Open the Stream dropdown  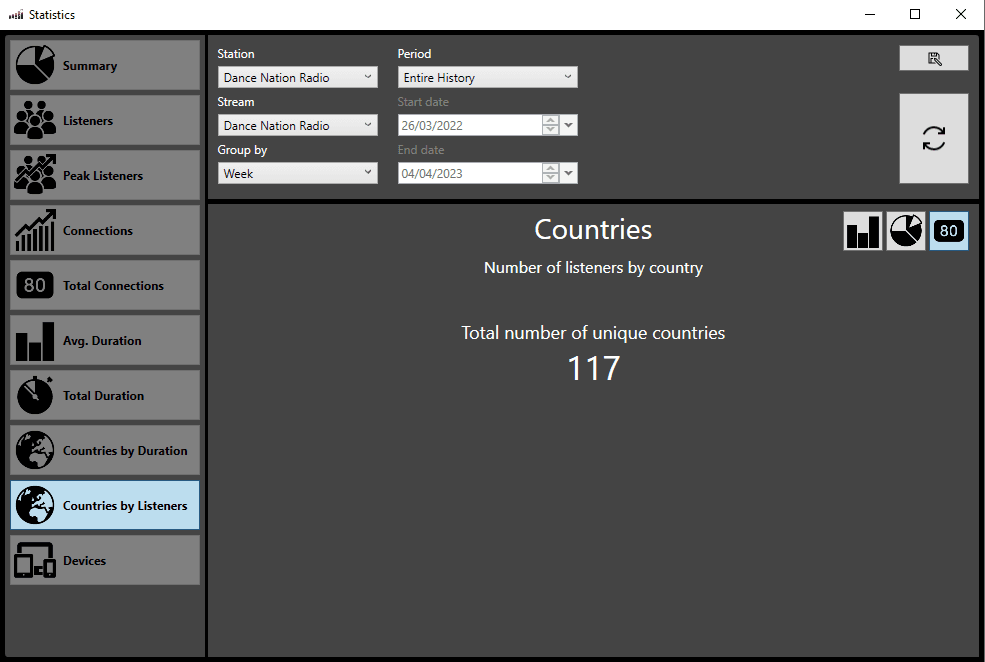point(298,125)
